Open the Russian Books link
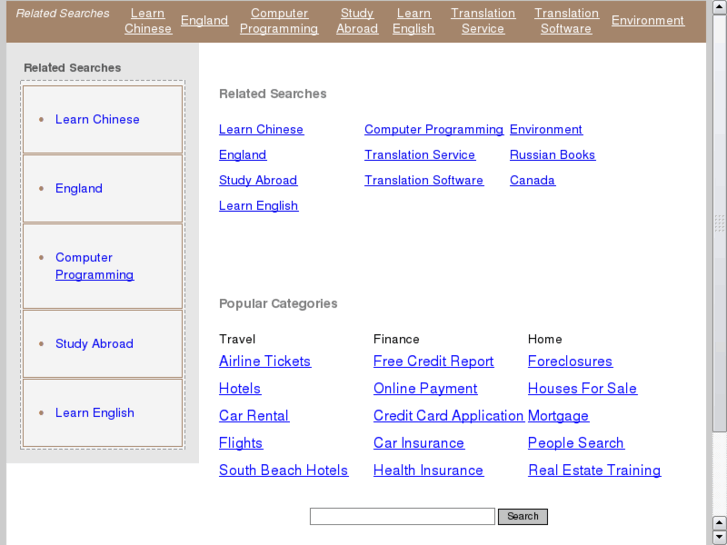 coord(552,155)
